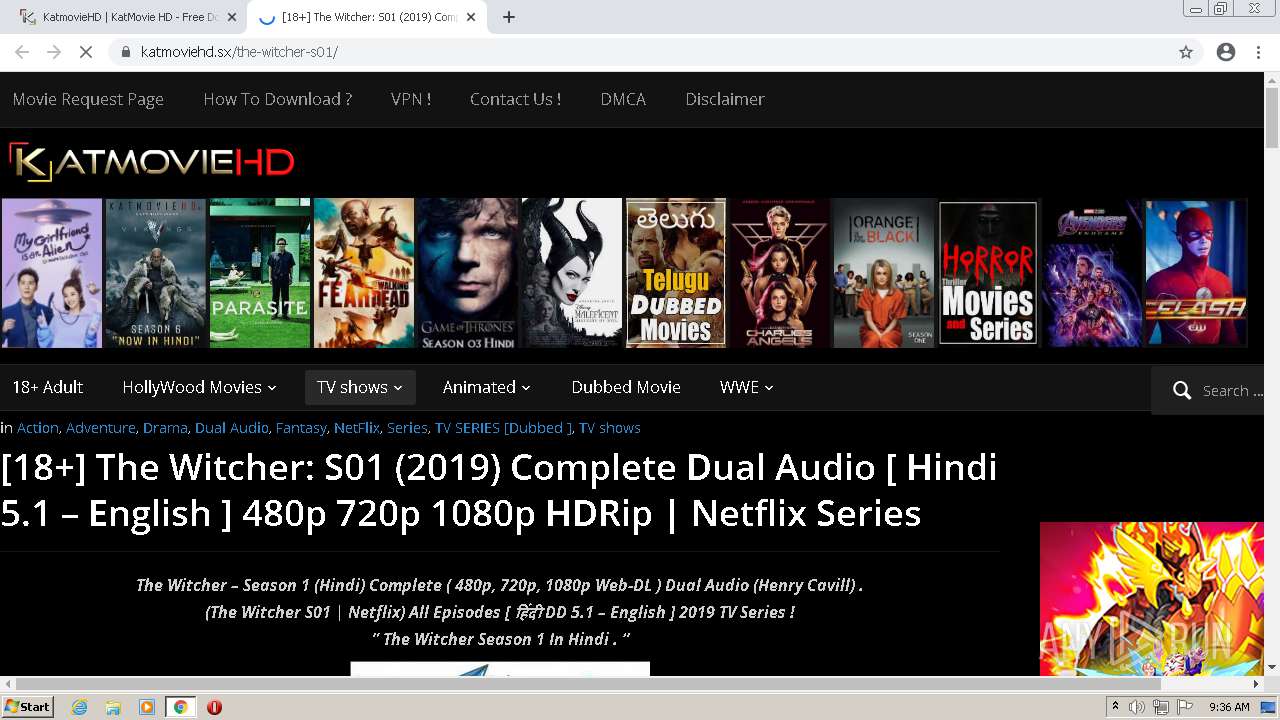Open Orange is the New Black poster

(884, 273)
